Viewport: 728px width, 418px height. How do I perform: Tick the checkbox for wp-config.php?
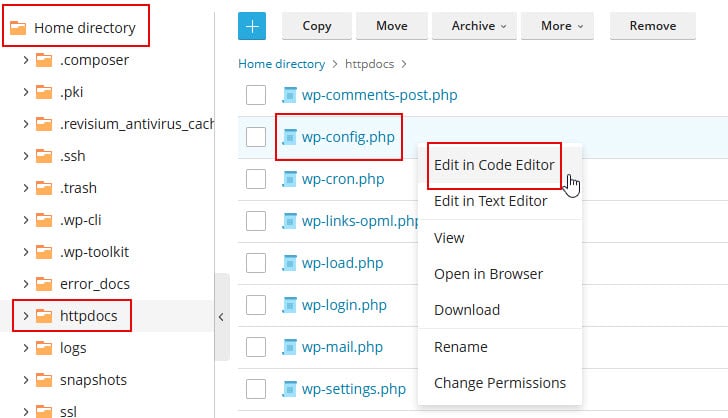[x=256, y=137]
